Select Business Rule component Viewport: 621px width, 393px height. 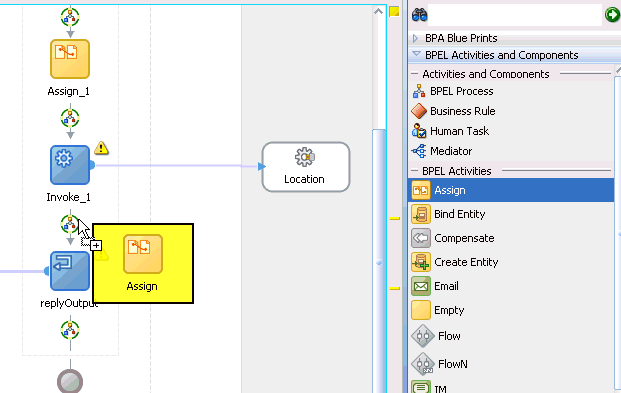tap(453, 111)
